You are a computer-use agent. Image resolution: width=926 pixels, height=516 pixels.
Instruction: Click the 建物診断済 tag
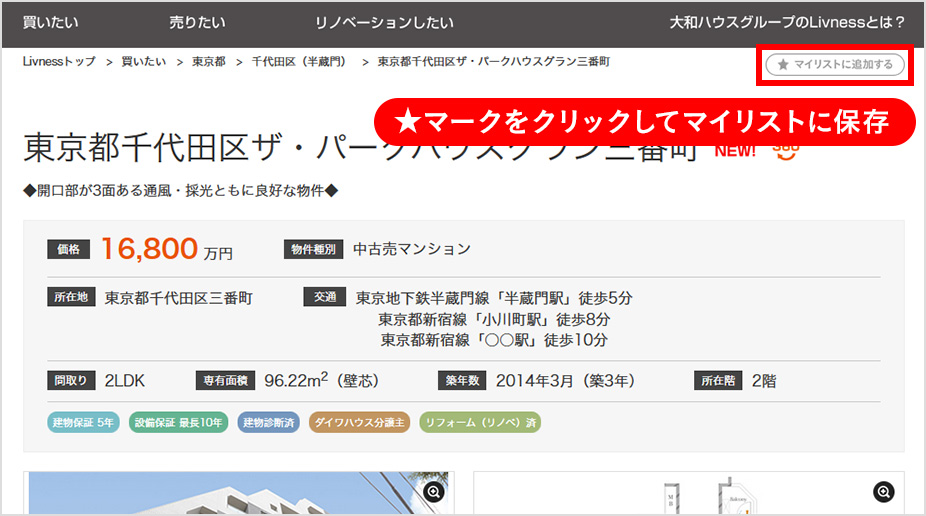[x=269, y=422]
